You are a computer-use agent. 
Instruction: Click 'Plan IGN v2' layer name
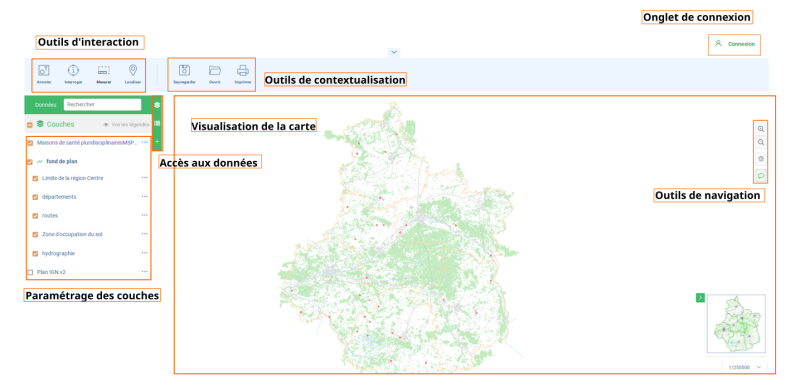[51, 272]
